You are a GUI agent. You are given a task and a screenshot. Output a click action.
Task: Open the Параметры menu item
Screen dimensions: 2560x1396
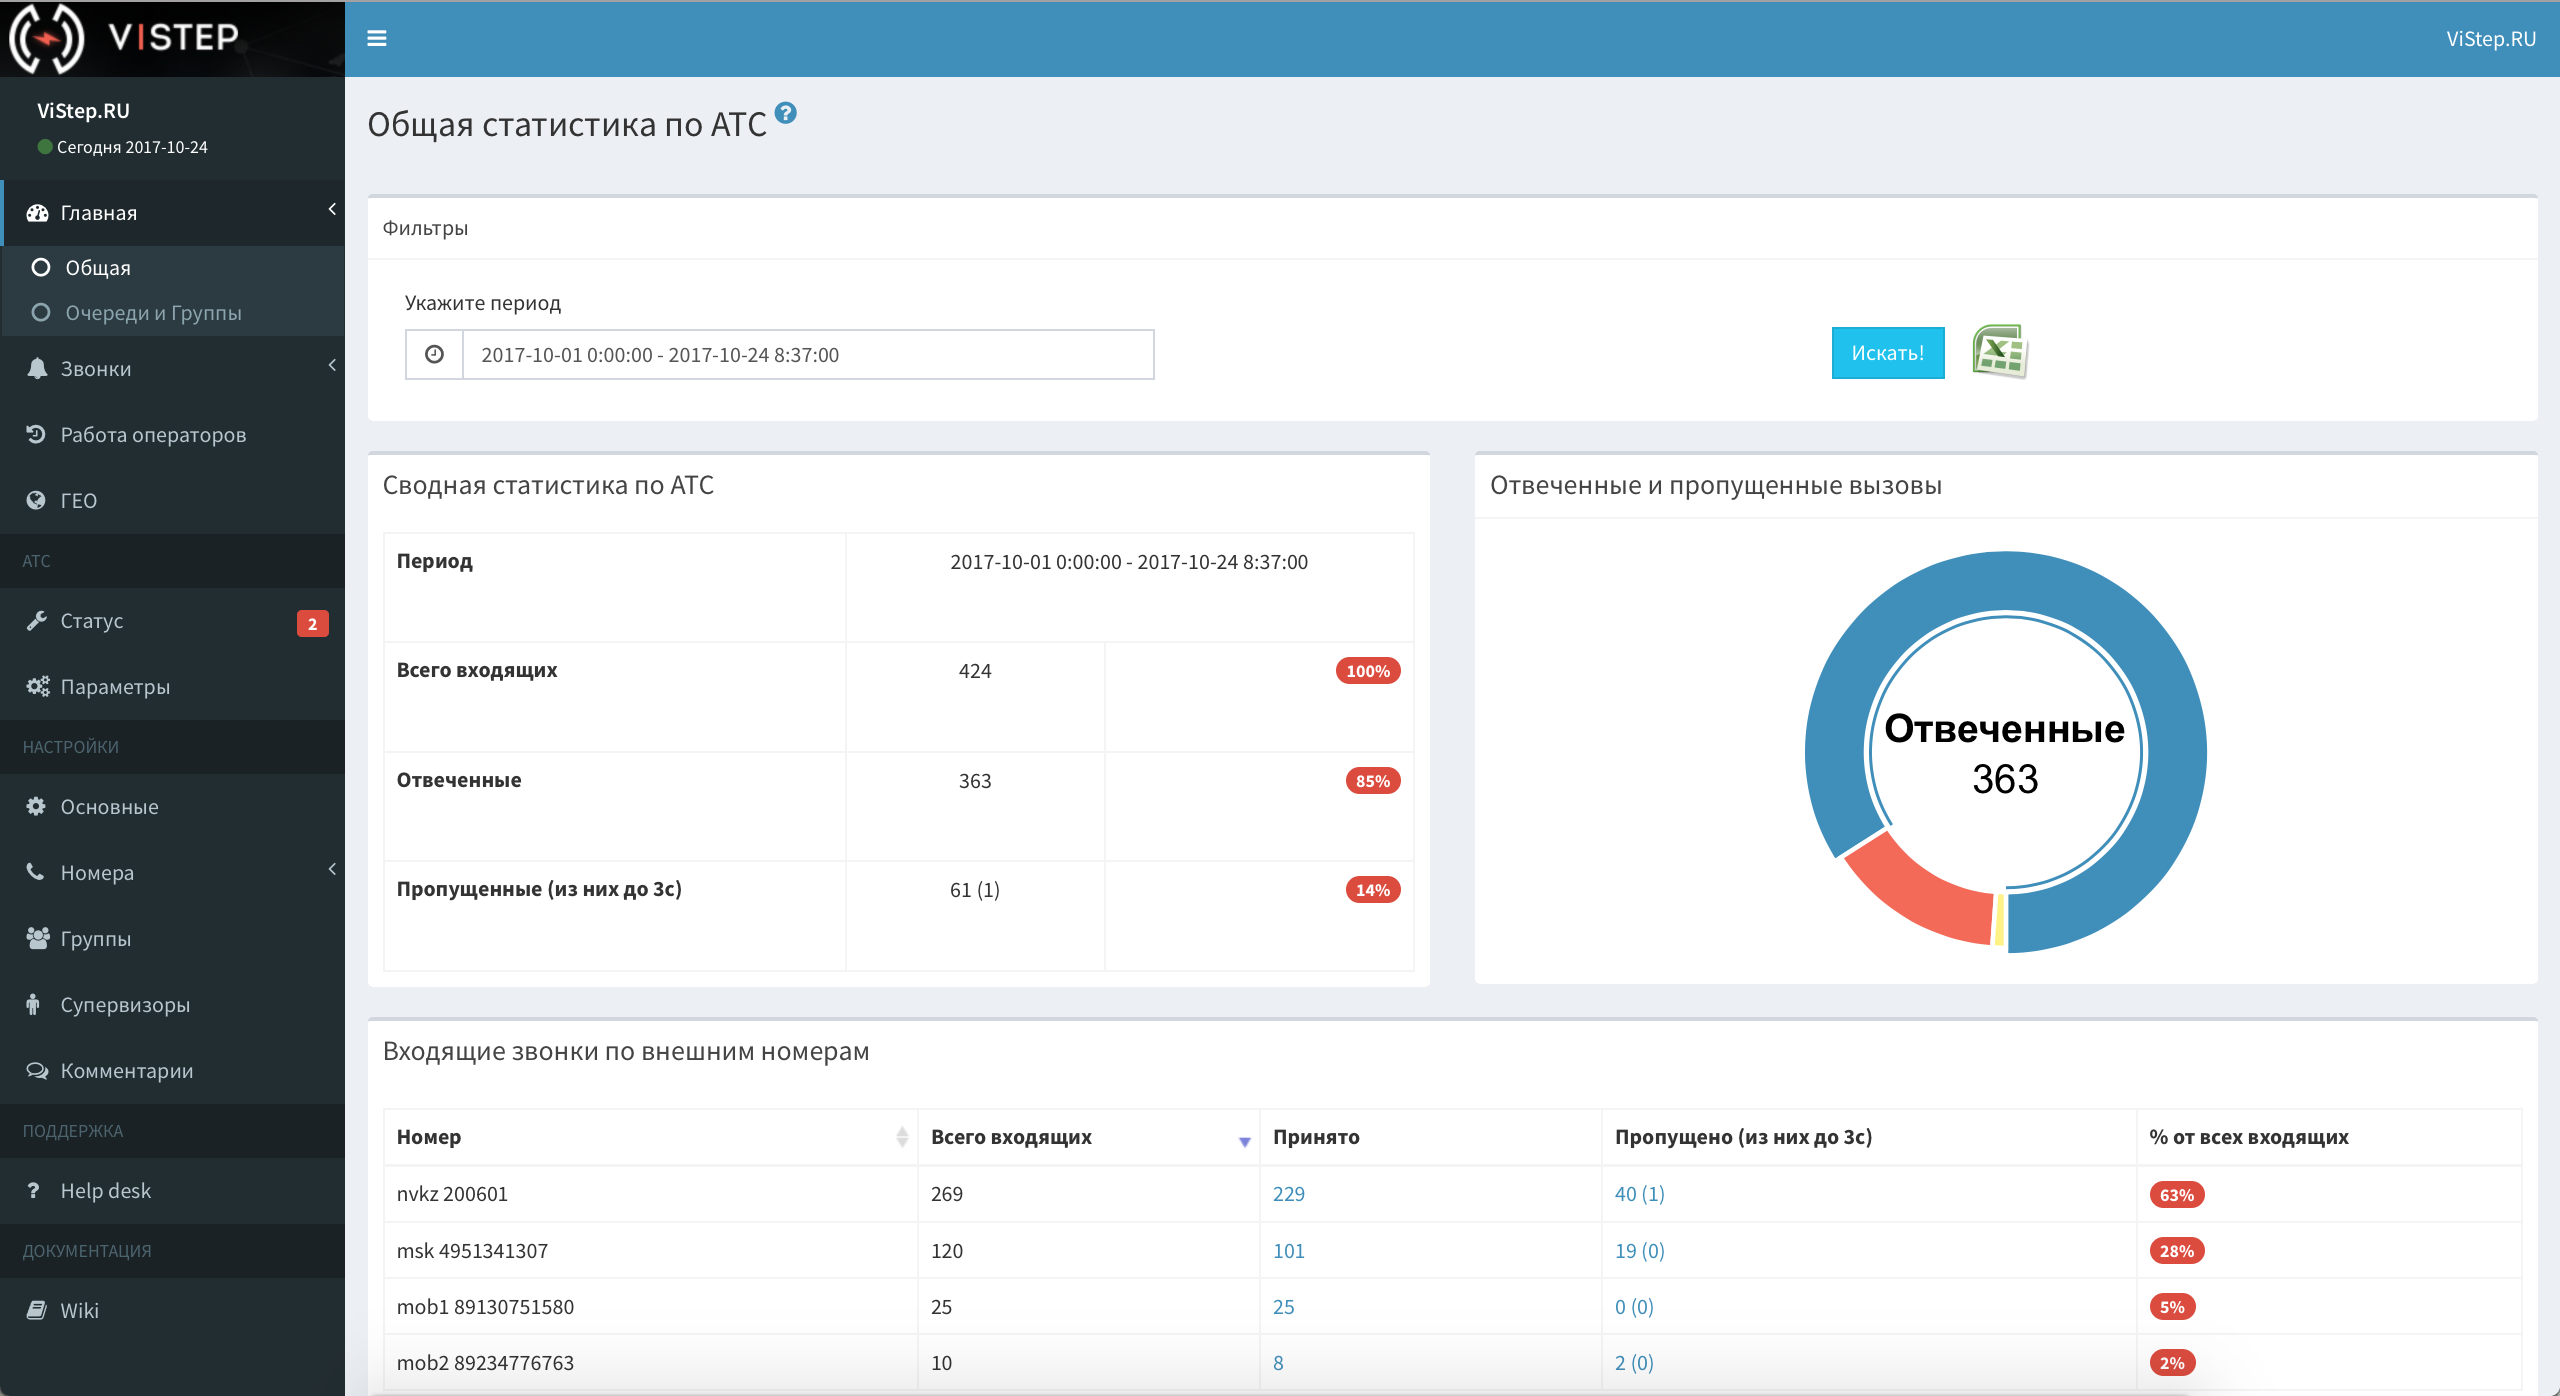click(172, 686)
